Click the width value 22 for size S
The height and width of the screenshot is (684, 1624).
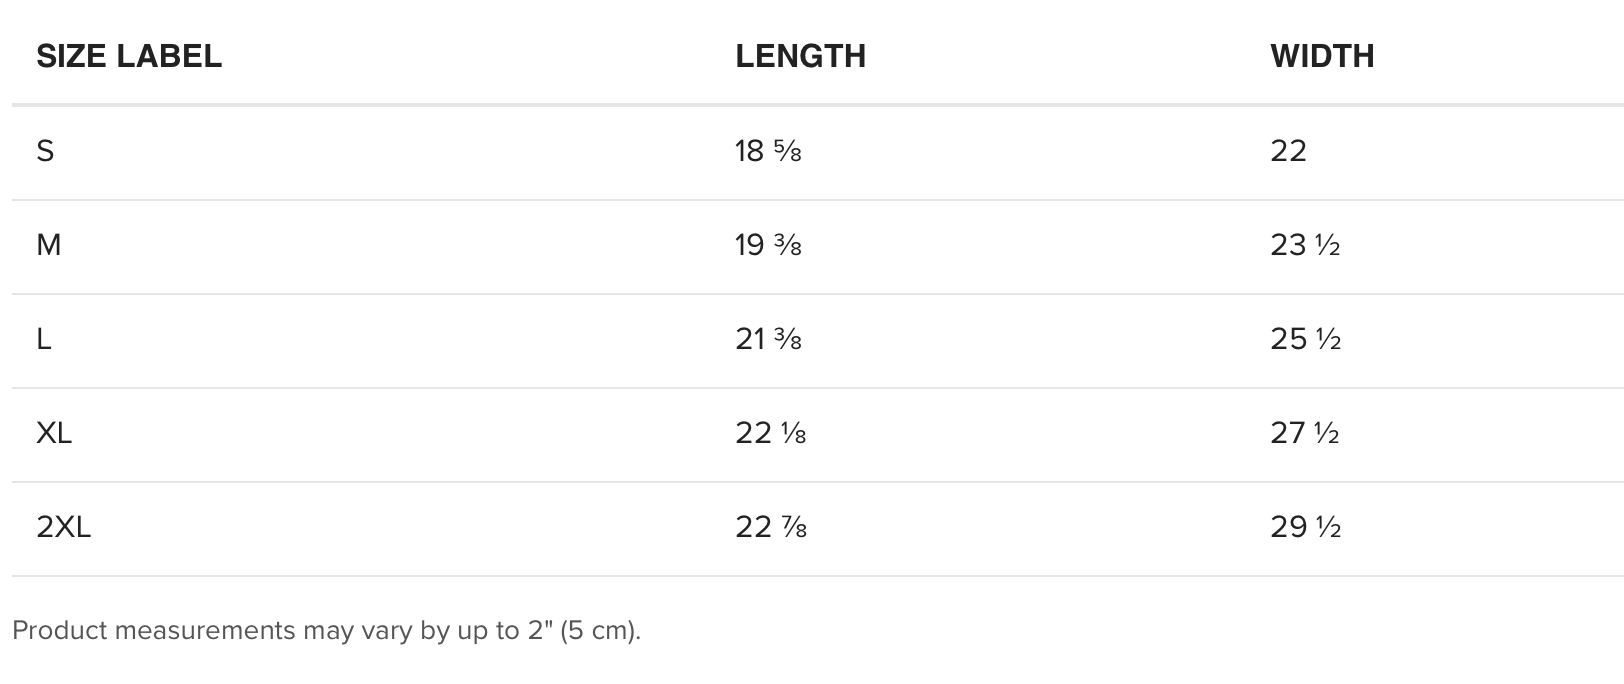pyautogui.click(x=1288, y=151)
